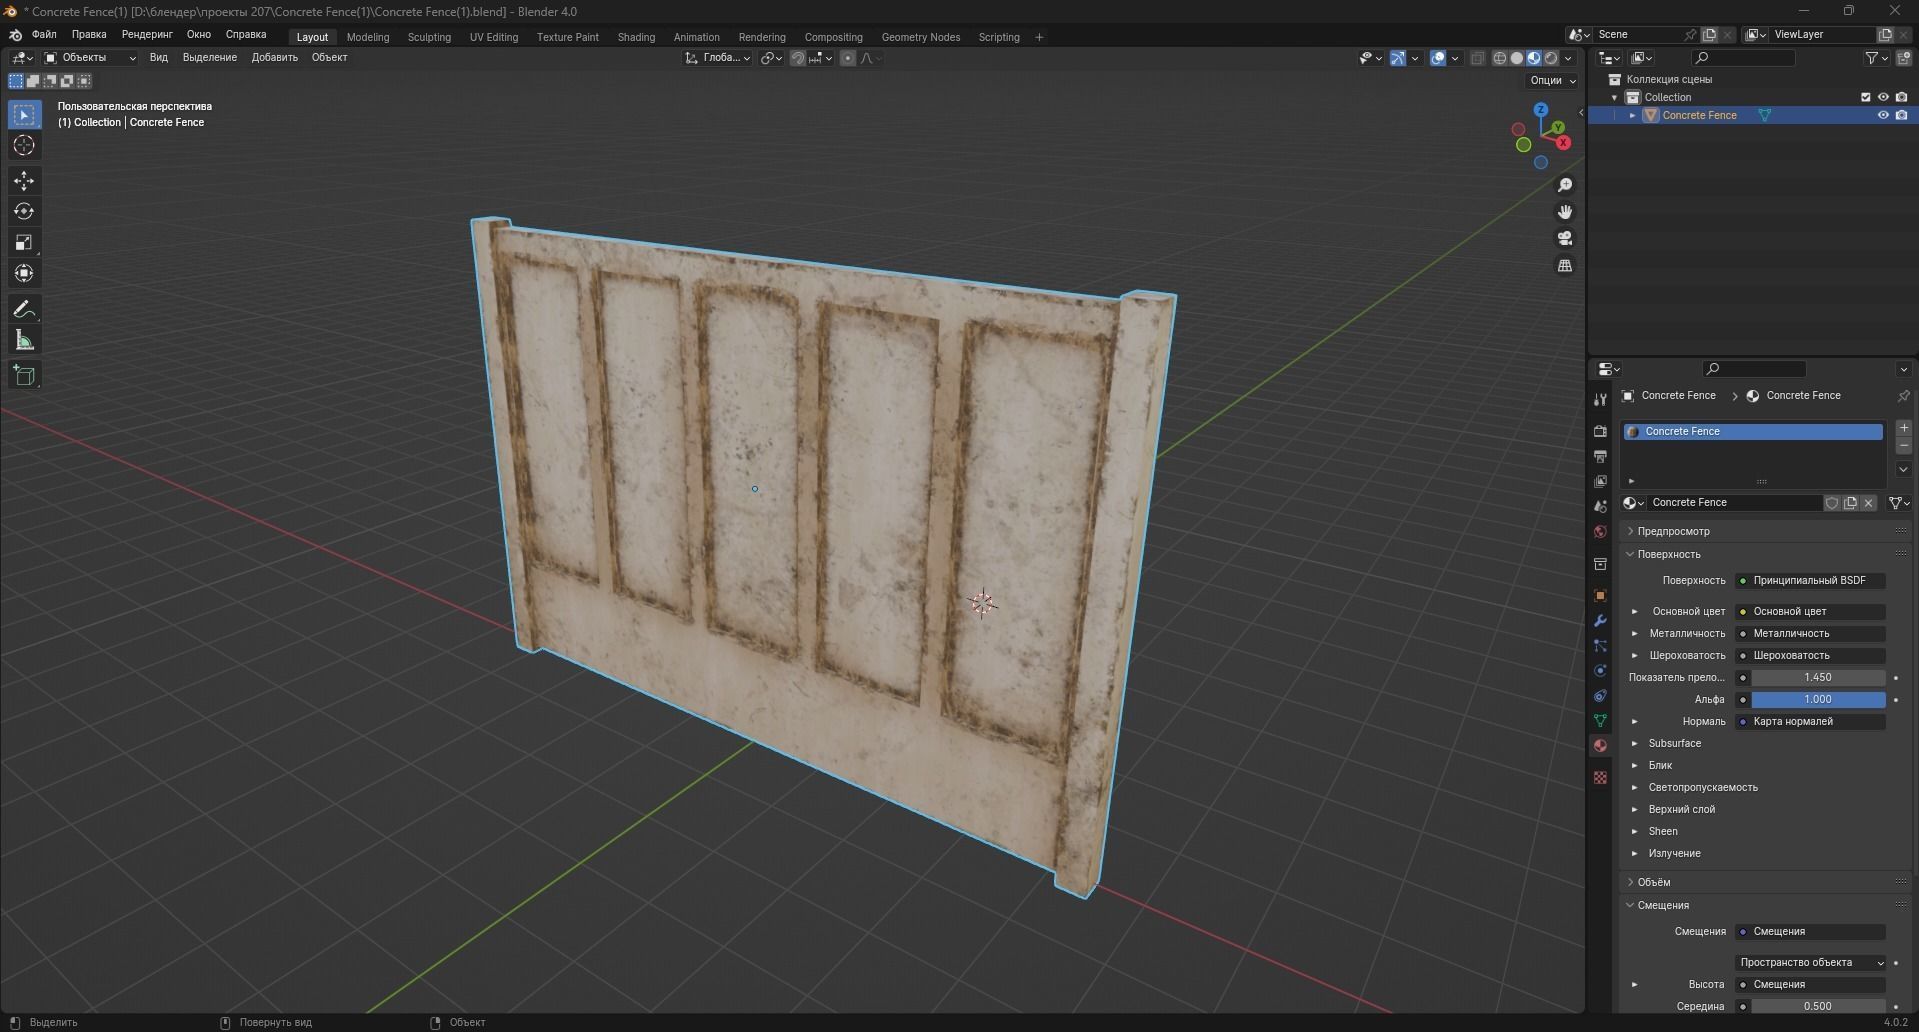This screenshot has width=1919, height=1032.
Task: Click the pan view hand icon
Action: pos(1565,212)
